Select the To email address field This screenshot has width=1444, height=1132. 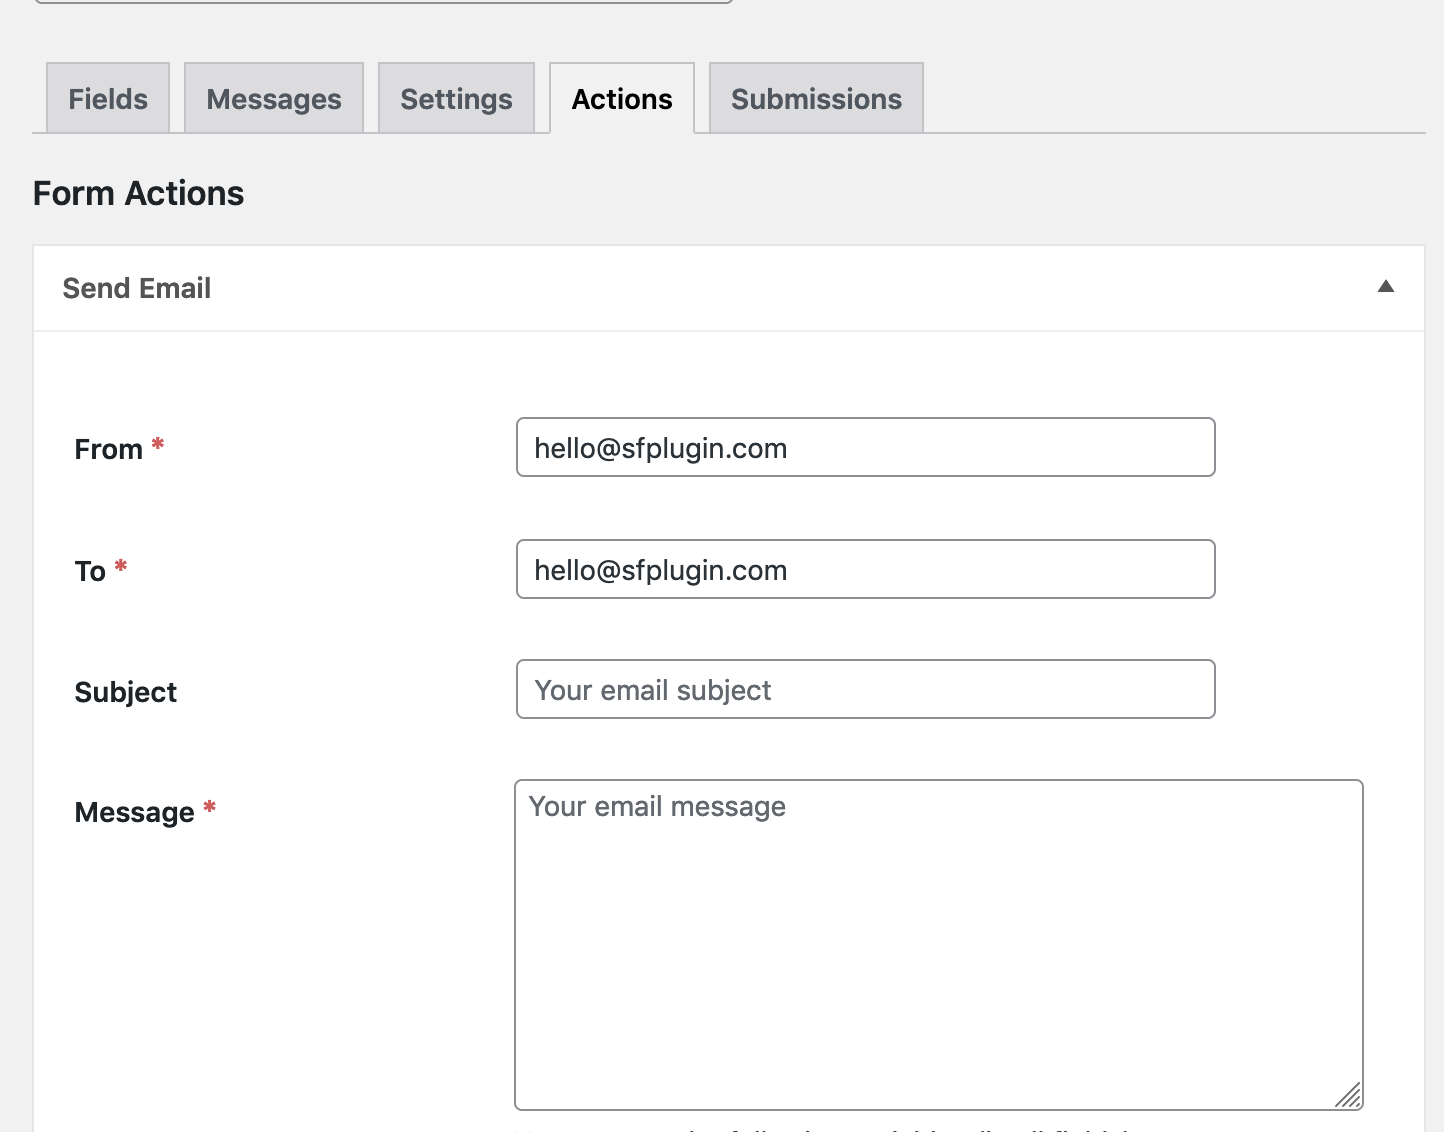point(865,569)
